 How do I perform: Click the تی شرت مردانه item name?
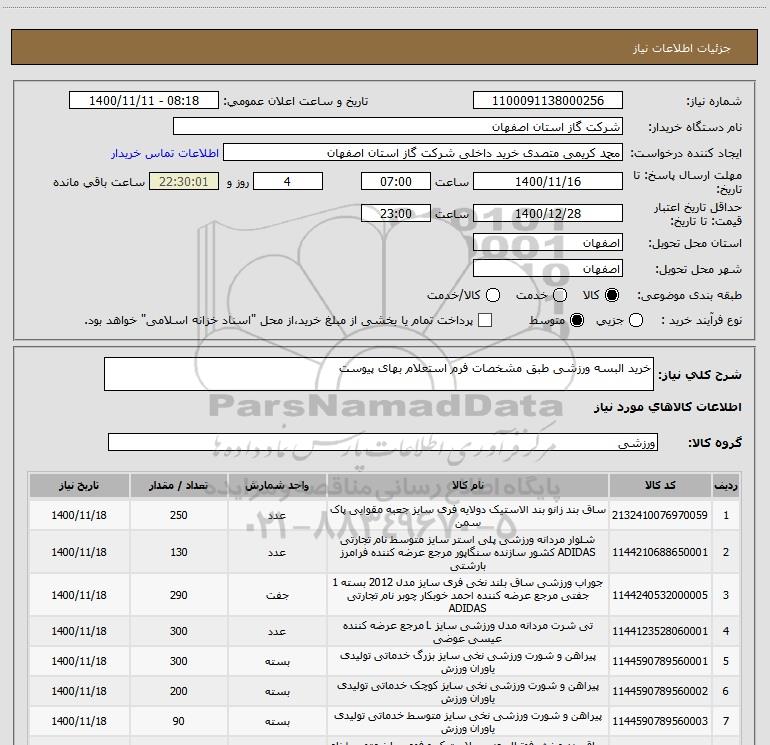pyautogui.click(x=468, y=632)
